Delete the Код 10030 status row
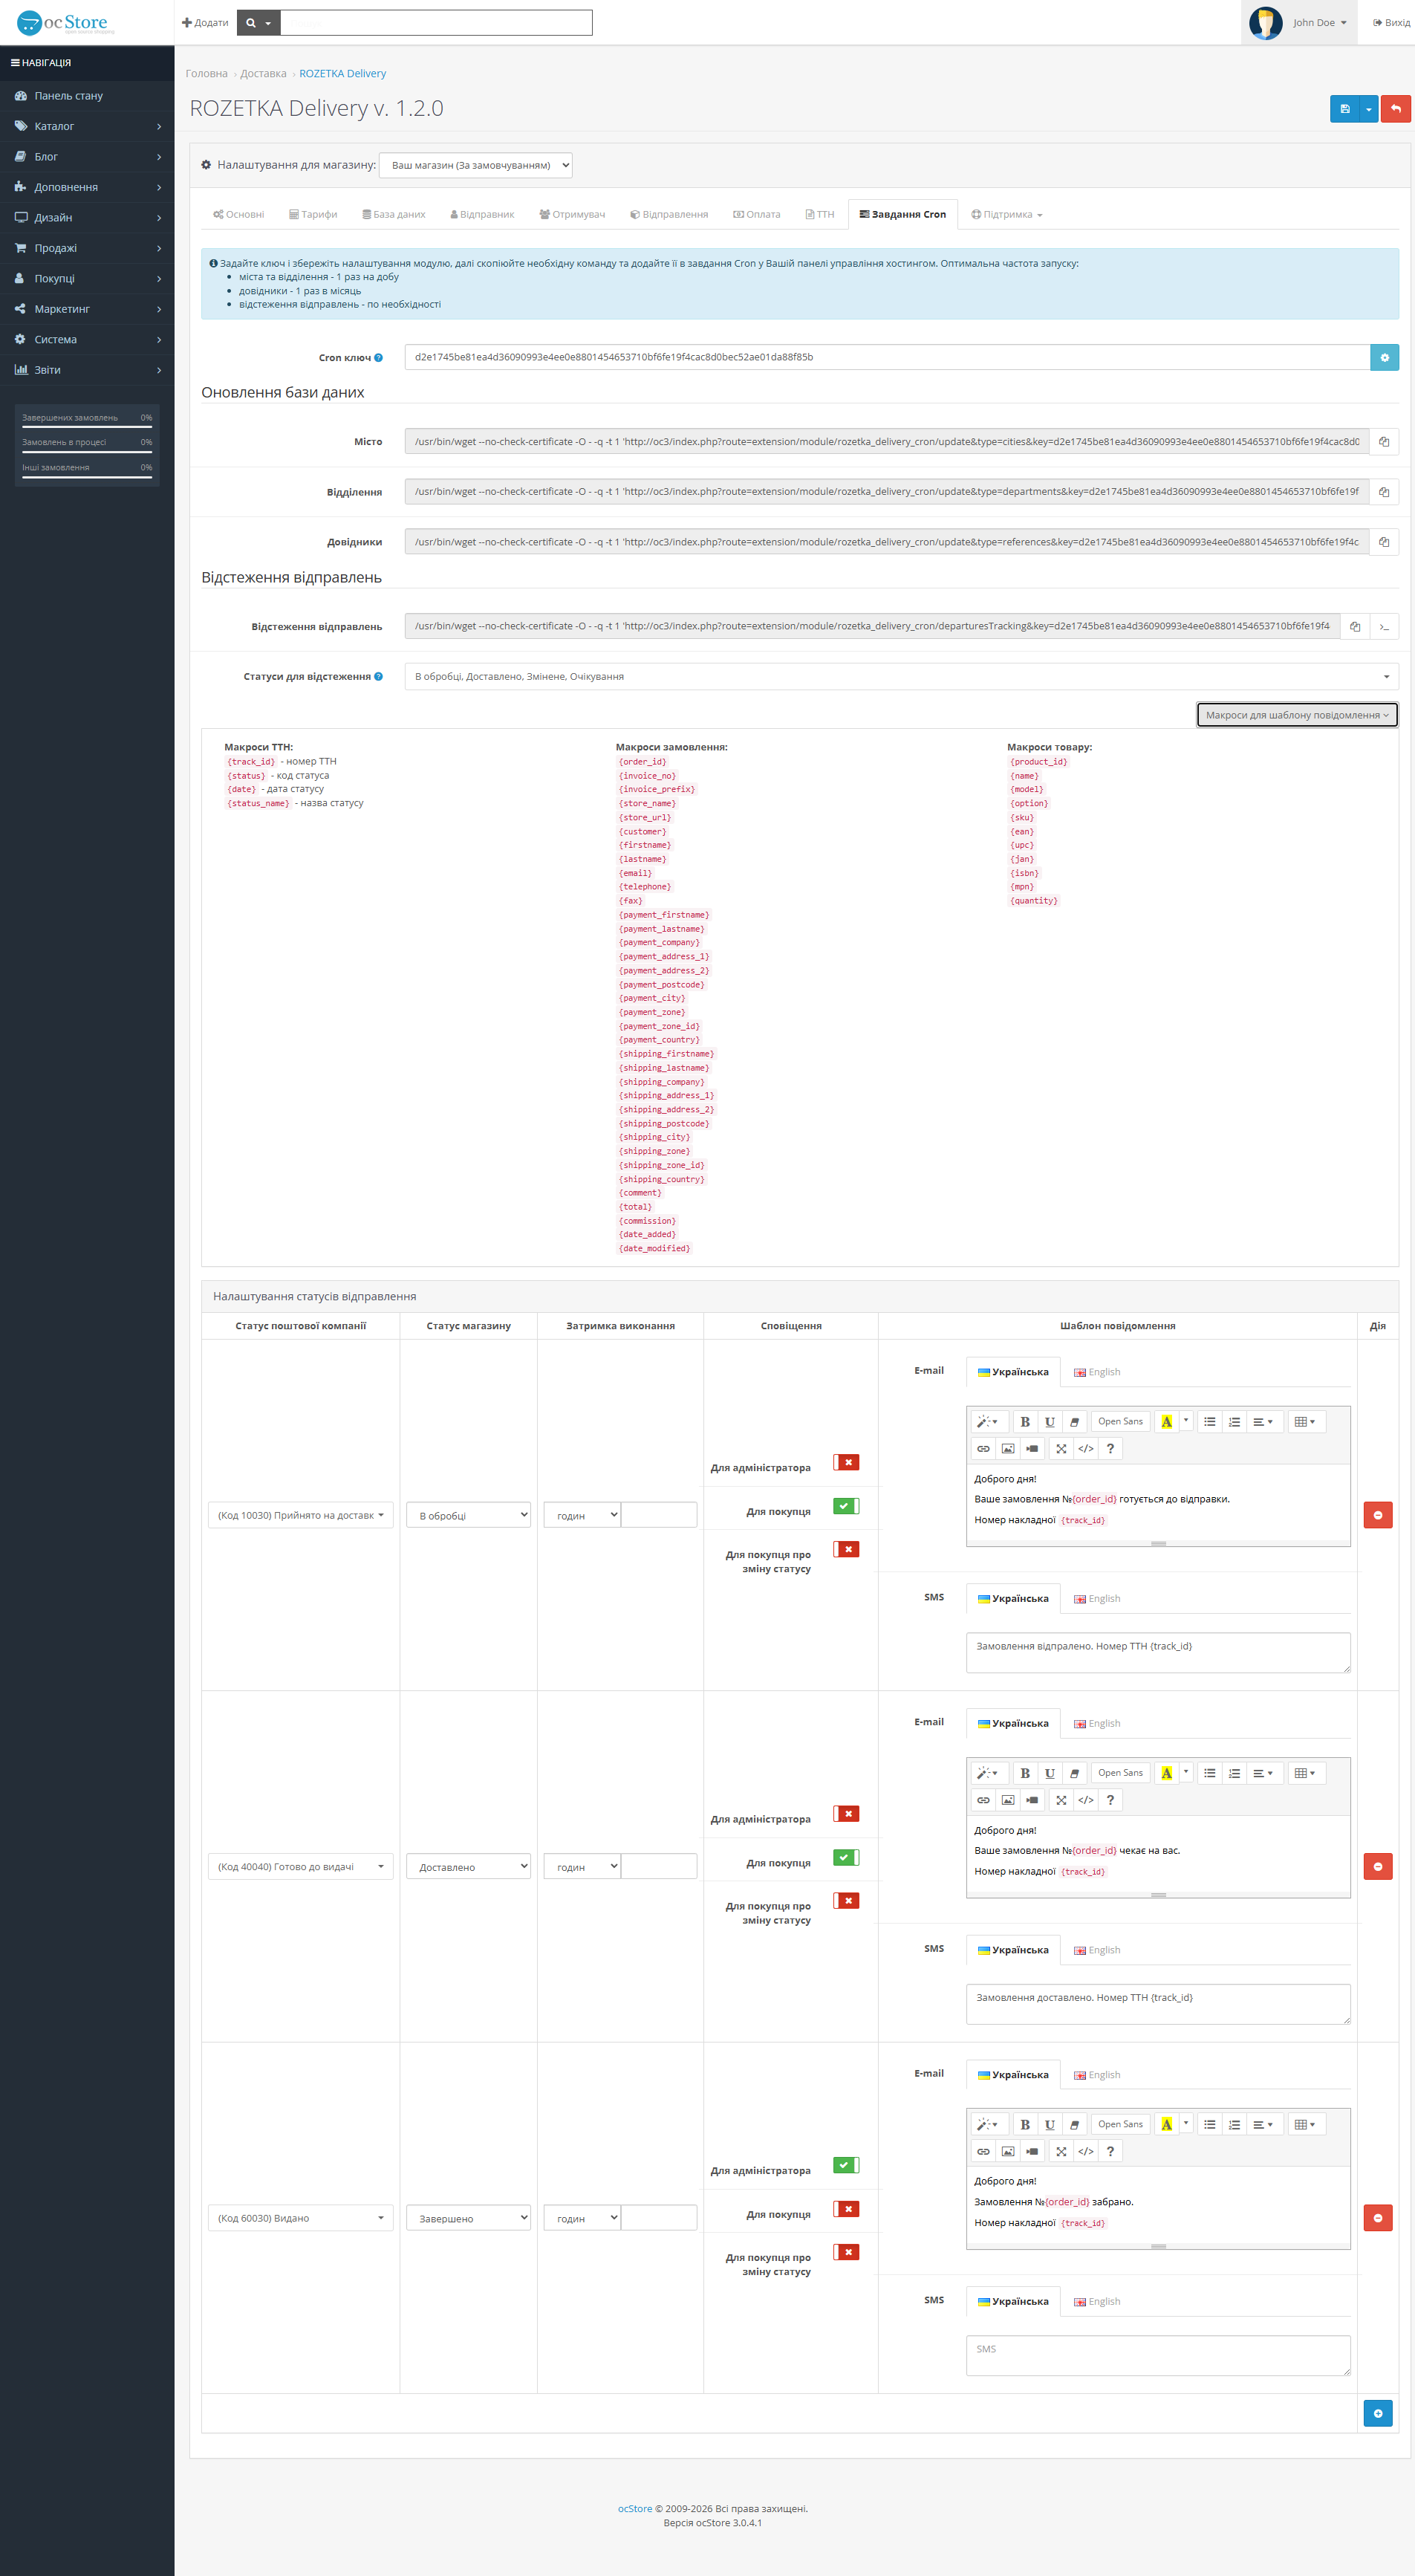The width and height of the screenshot is (1415, 2576). [x=1378, y=1515]
